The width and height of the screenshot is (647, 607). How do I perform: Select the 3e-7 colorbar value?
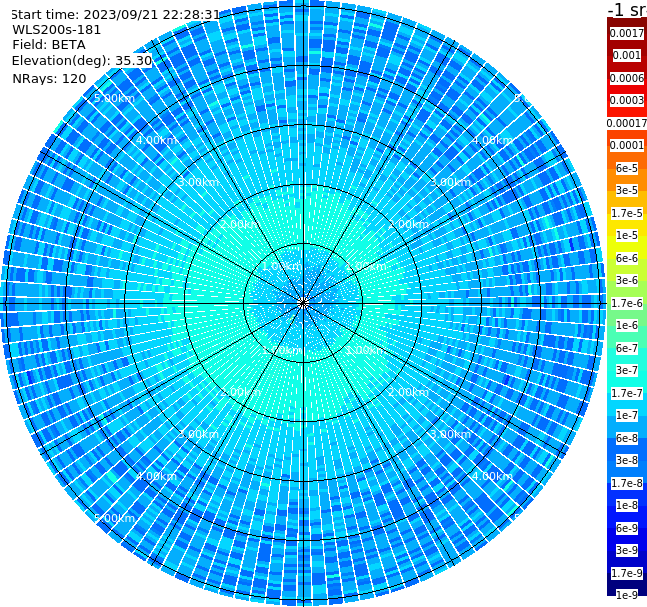[x=627, y=370]
